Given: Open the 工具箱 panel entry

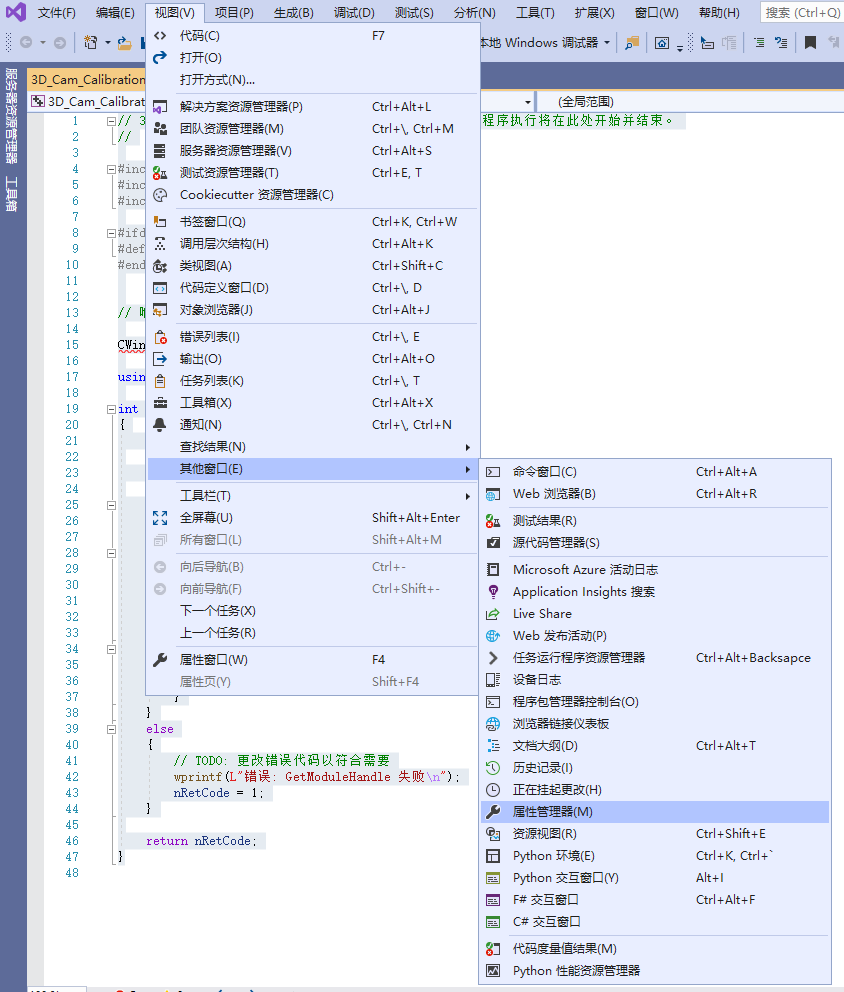Looking at the screenshot, I should coord(205,403).
